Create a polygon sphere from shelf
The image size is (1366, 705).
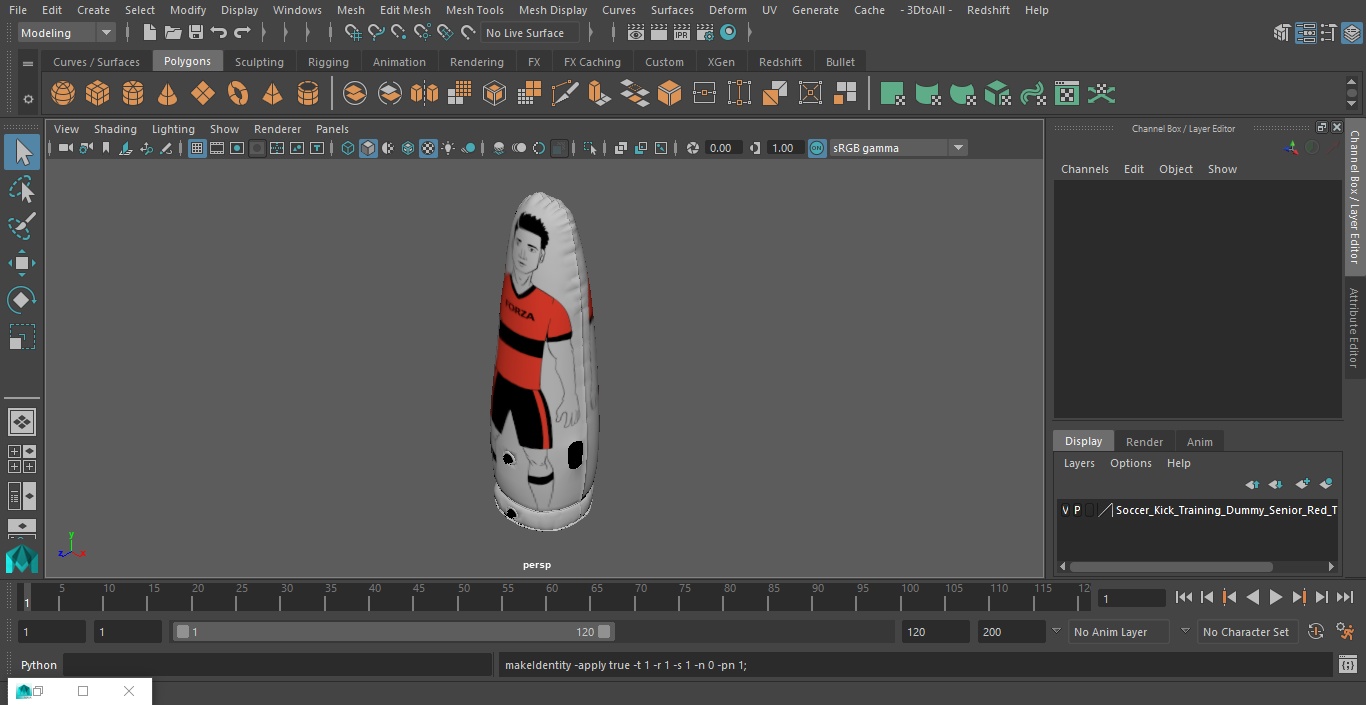point(63,94)
